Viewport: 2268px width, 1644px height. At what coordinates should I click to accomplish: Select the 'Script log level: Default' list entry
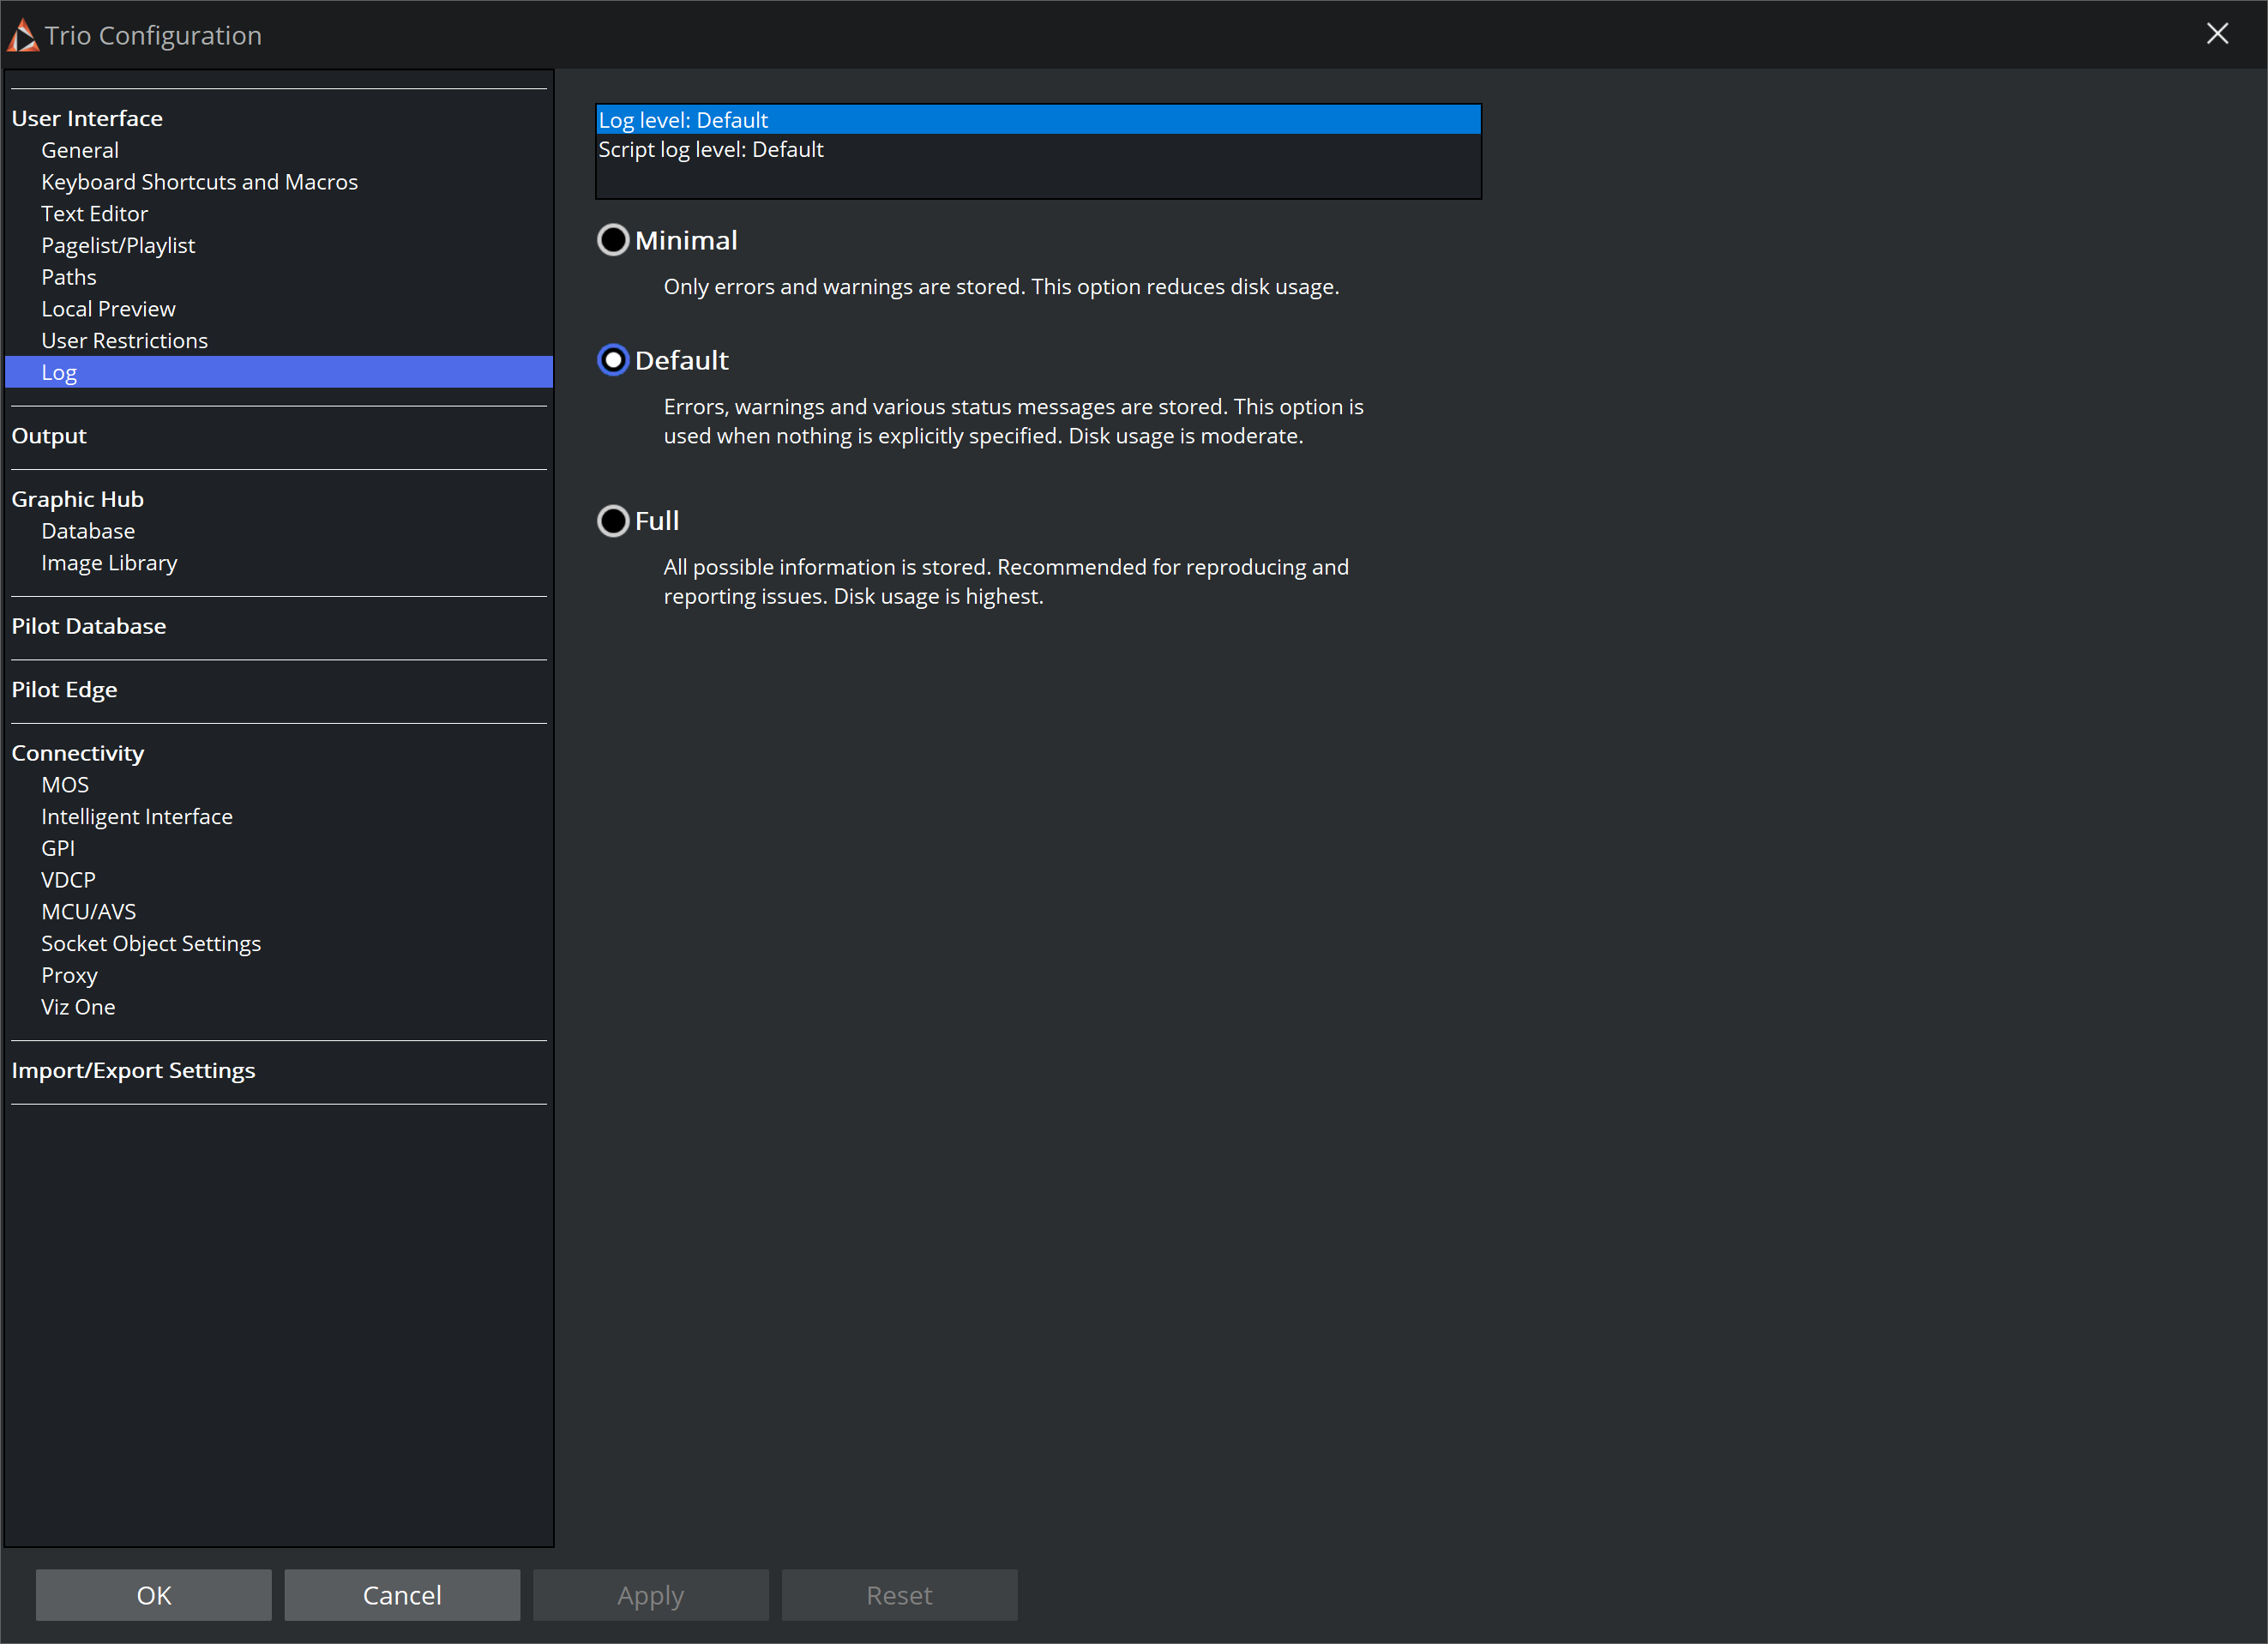(1038, 149)
